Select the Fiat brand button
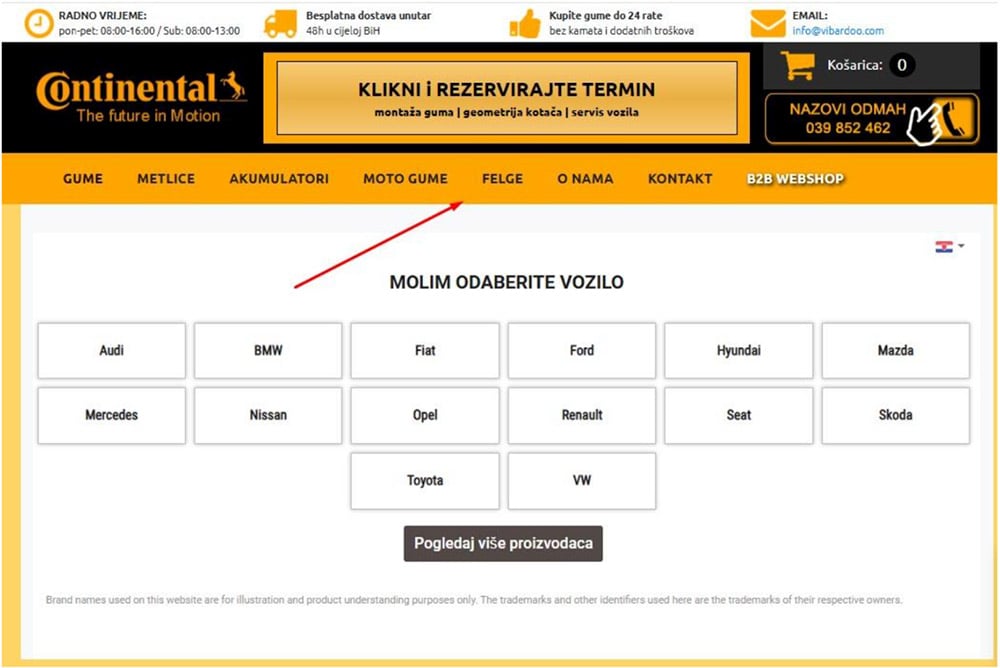The height and width of the screenshot is (668, 1000). (x=425, y=350)
